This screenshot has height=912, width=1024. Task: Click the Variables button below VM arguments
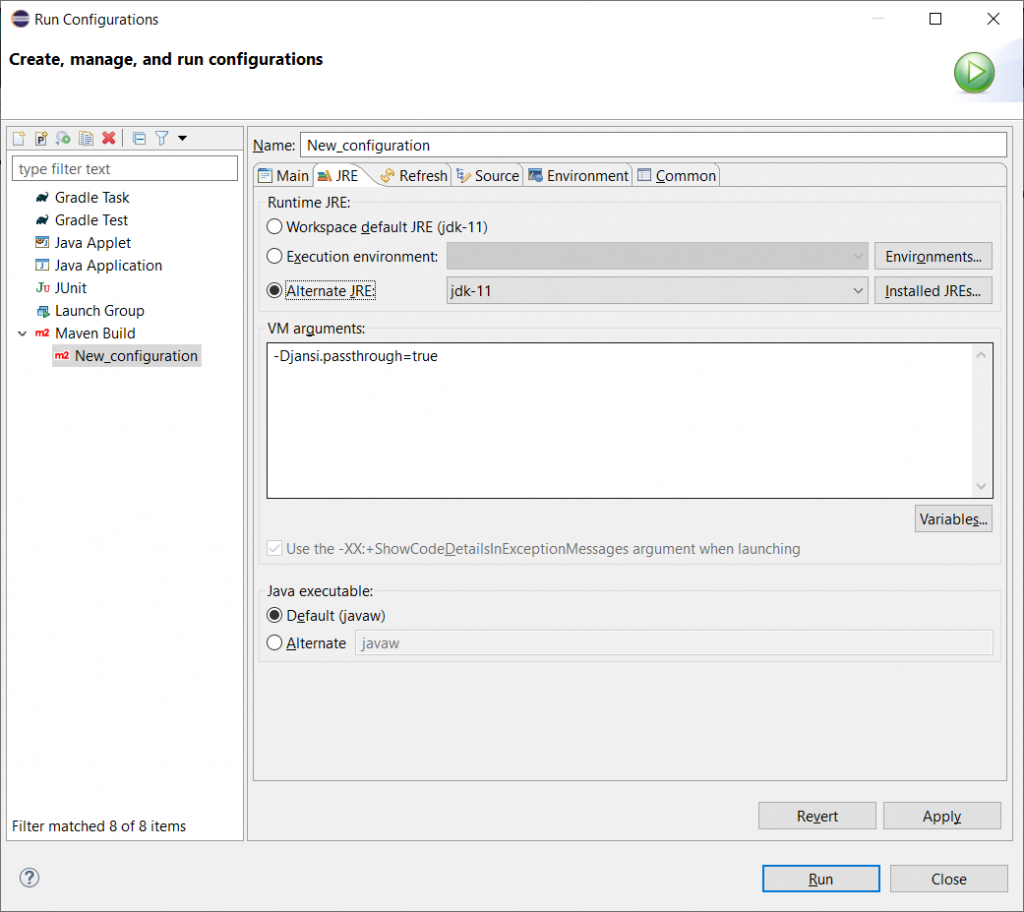pyautogui.click(x=952, y=518)
